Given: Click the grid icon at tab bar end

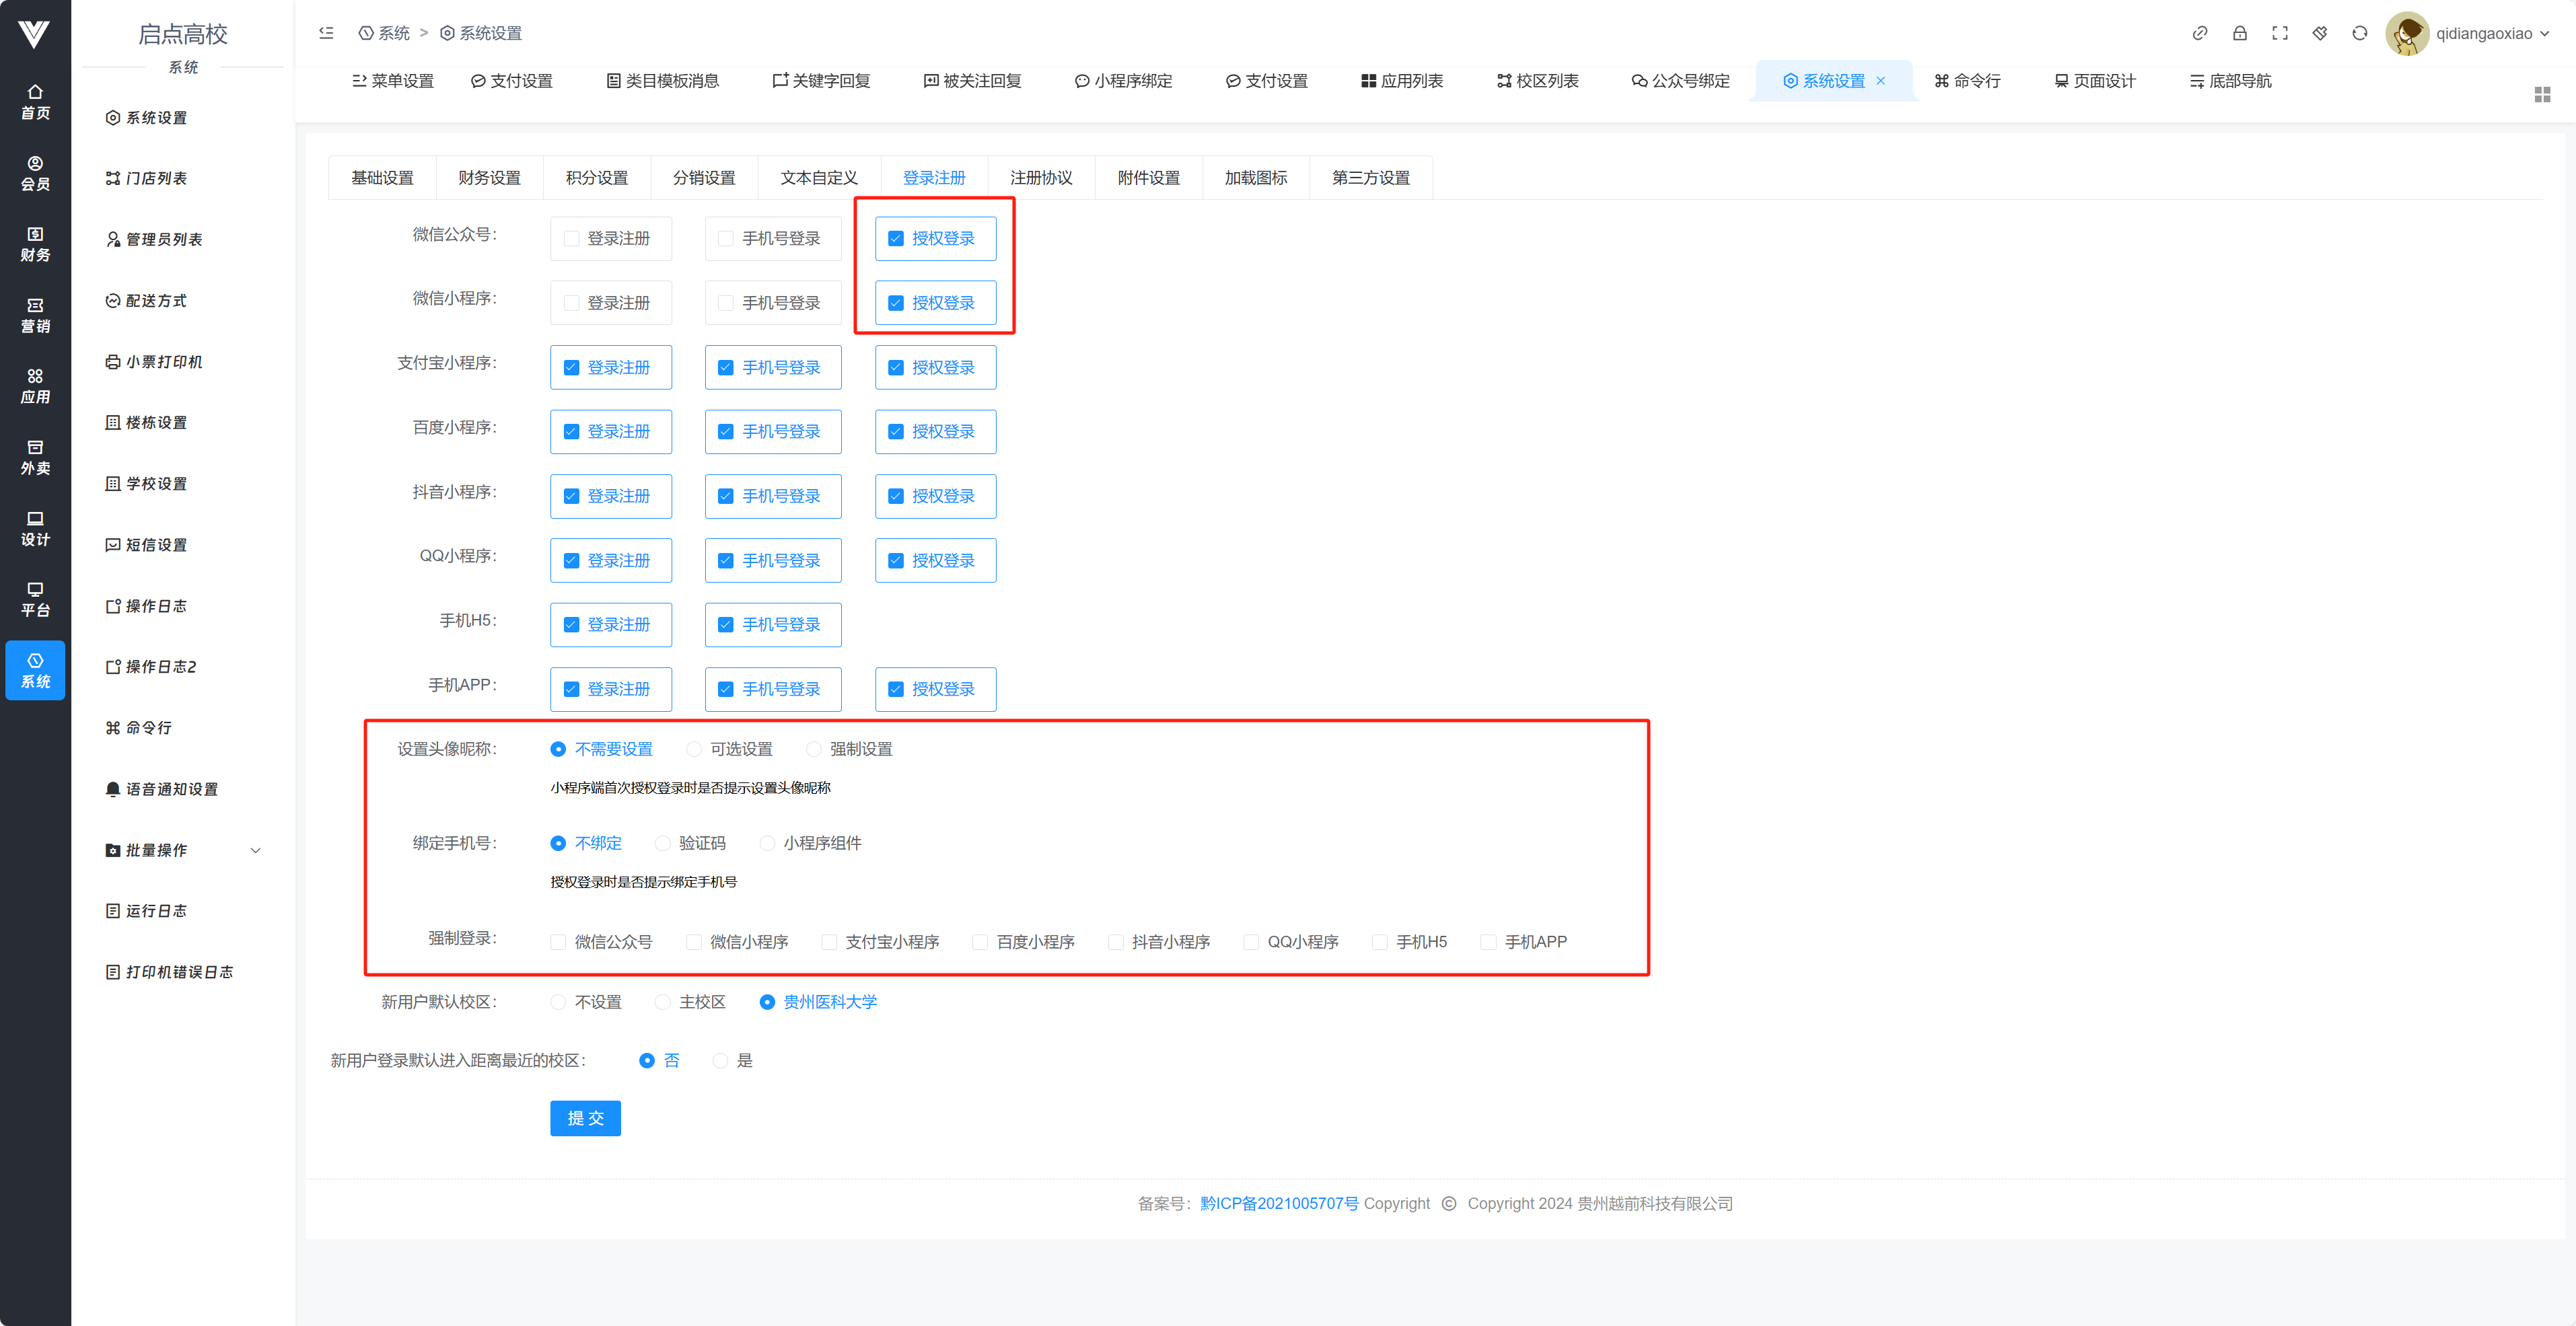Looking at the screenshot, I should click(x=2542, y=95).
